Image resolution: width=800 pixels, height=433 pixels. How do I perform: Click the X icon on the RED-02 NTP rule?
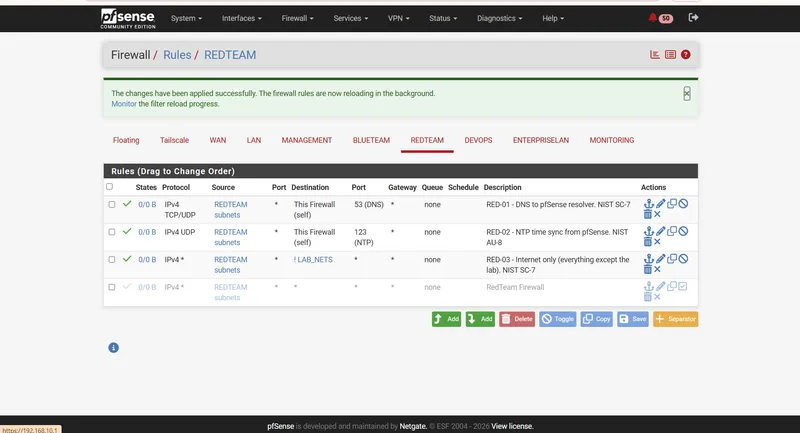(x=657, y=242)
